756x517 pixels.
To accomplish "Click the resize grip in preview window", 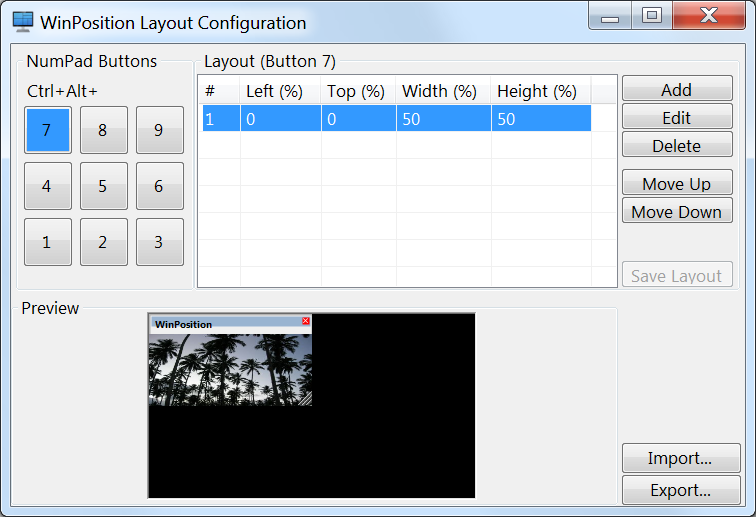I will click(x=306, y=400).
